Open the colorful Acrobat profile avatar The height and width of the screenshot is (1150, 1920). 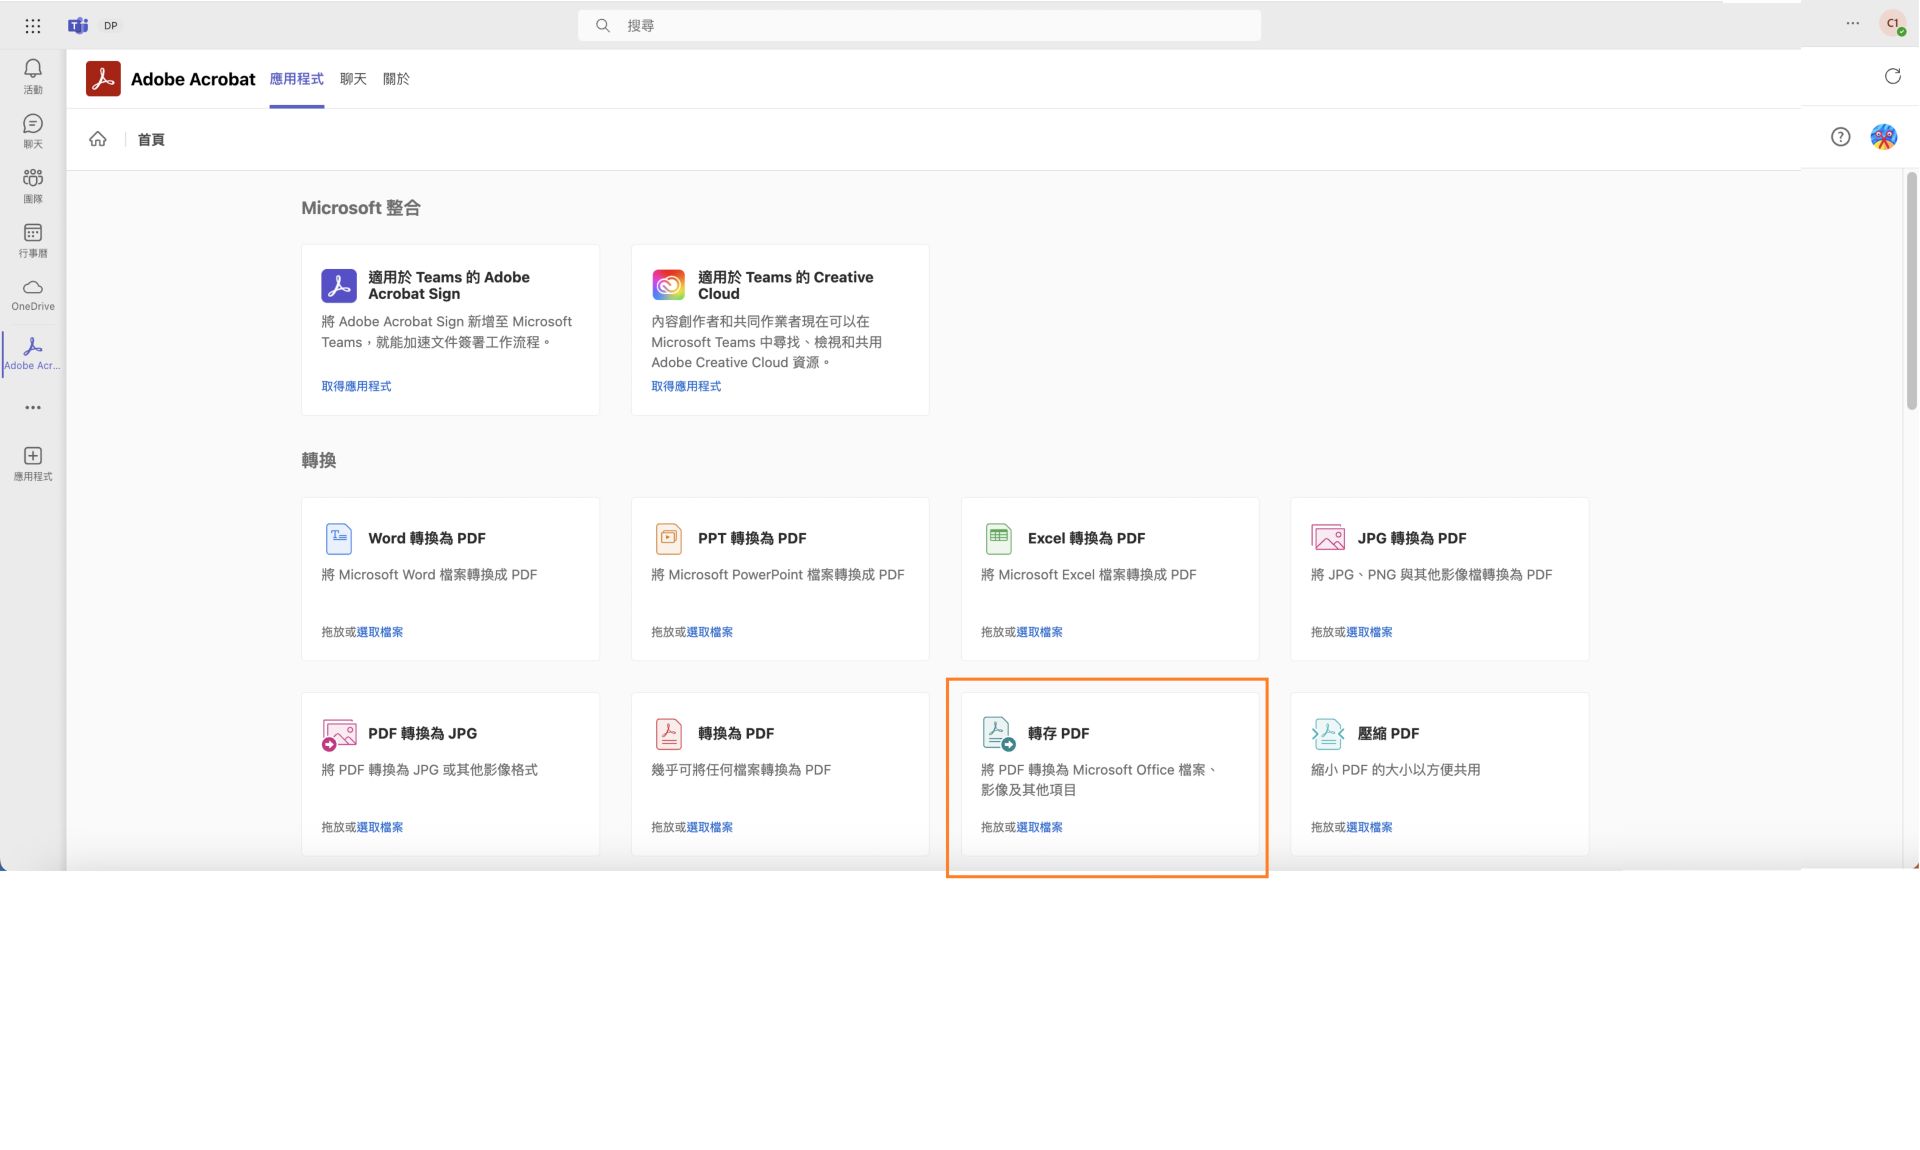tap(1884, 137)
